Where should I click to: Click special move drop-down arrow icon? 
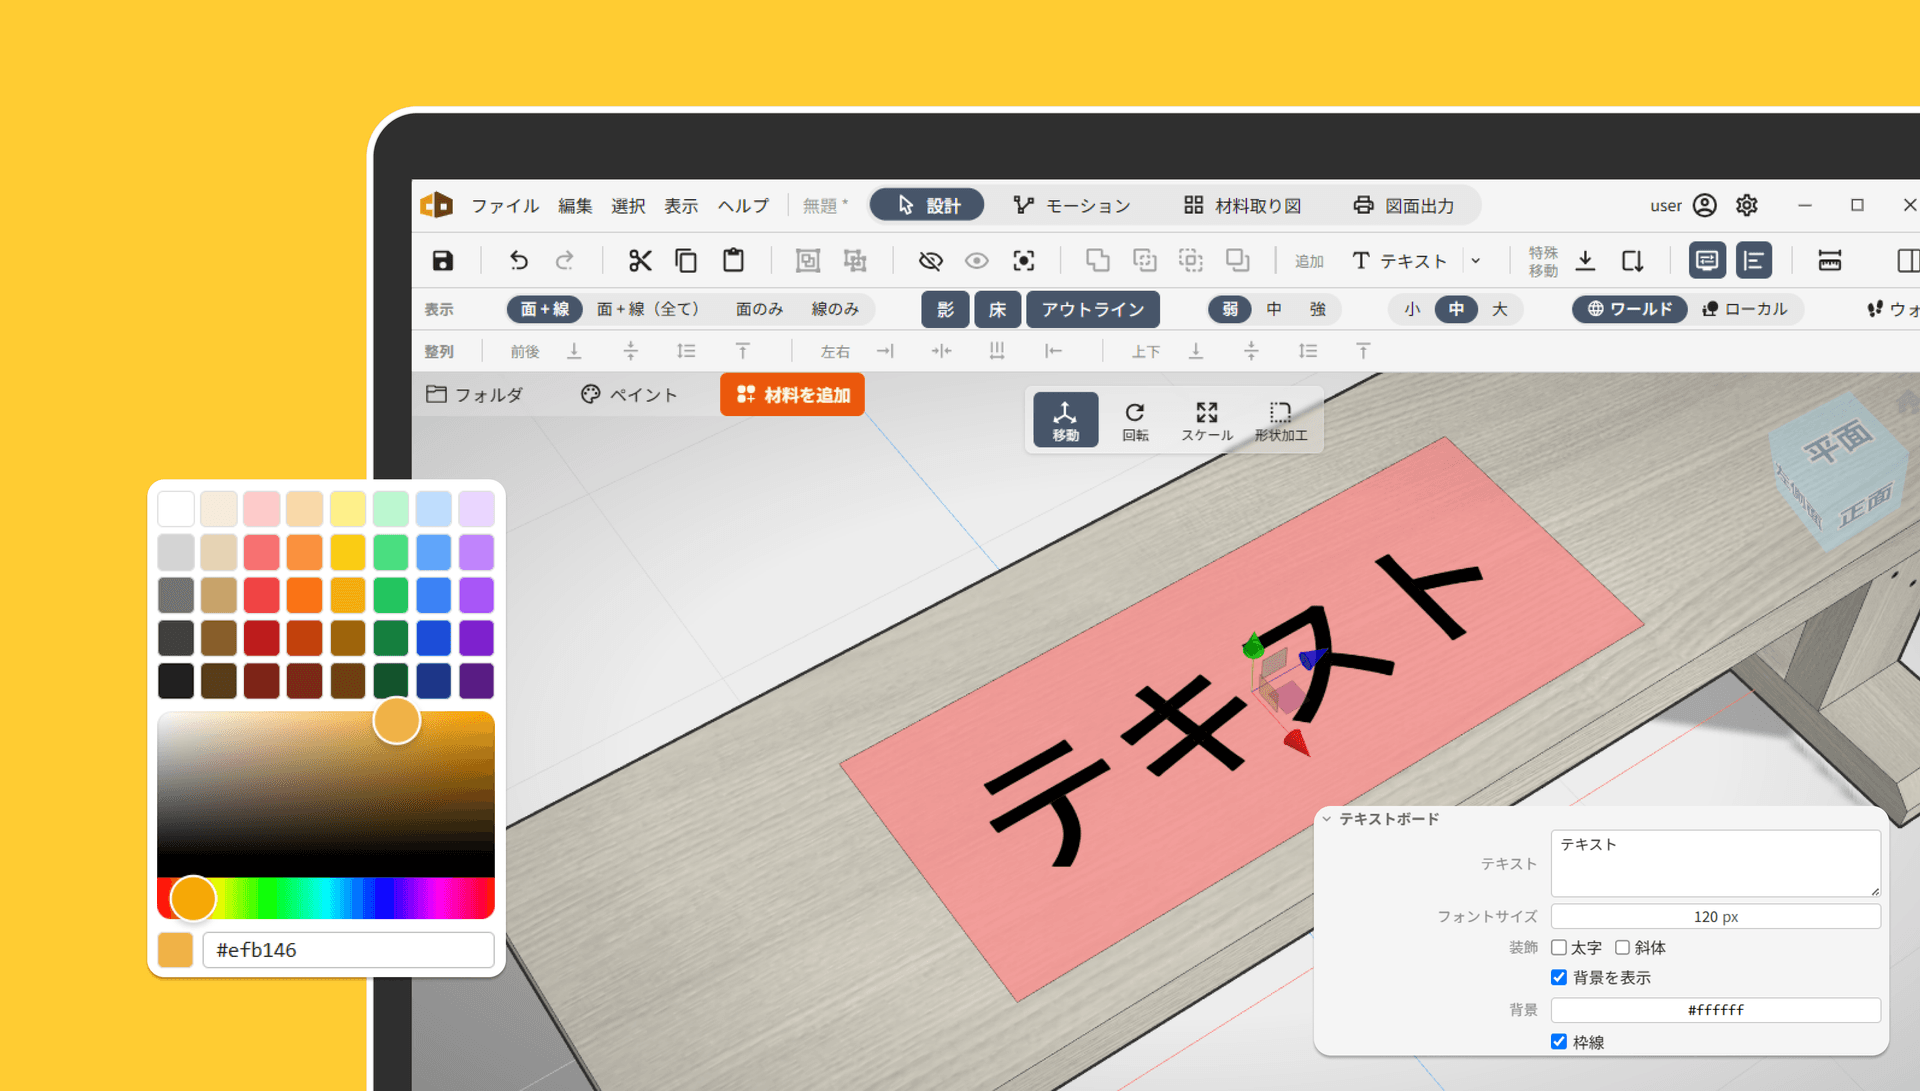tap(1585, 261)
